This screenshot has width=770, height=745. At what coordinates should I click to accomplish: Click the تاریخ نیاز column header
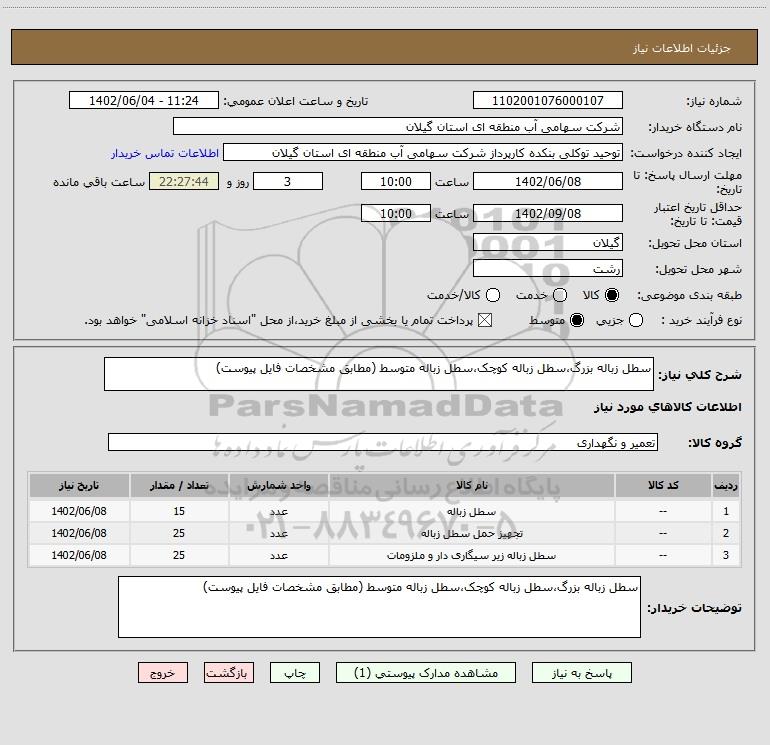point(79,486)
